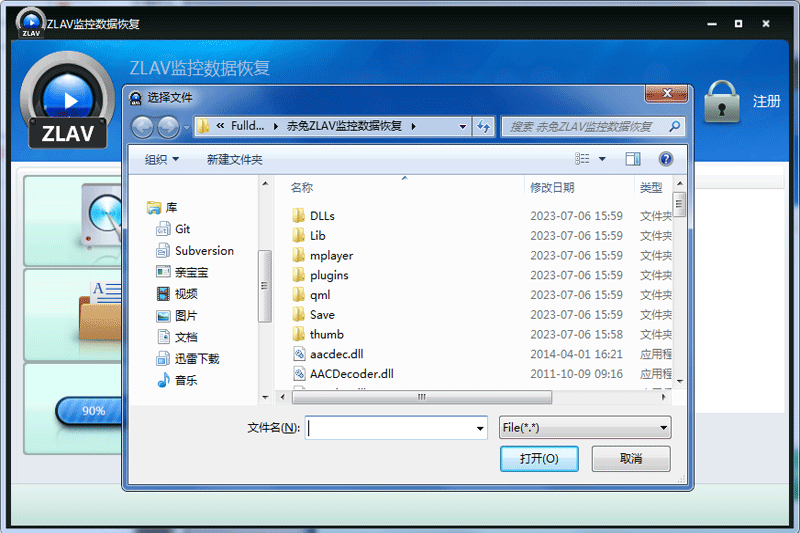
Task: Click the 取消 button
Action: click(631, 459)
